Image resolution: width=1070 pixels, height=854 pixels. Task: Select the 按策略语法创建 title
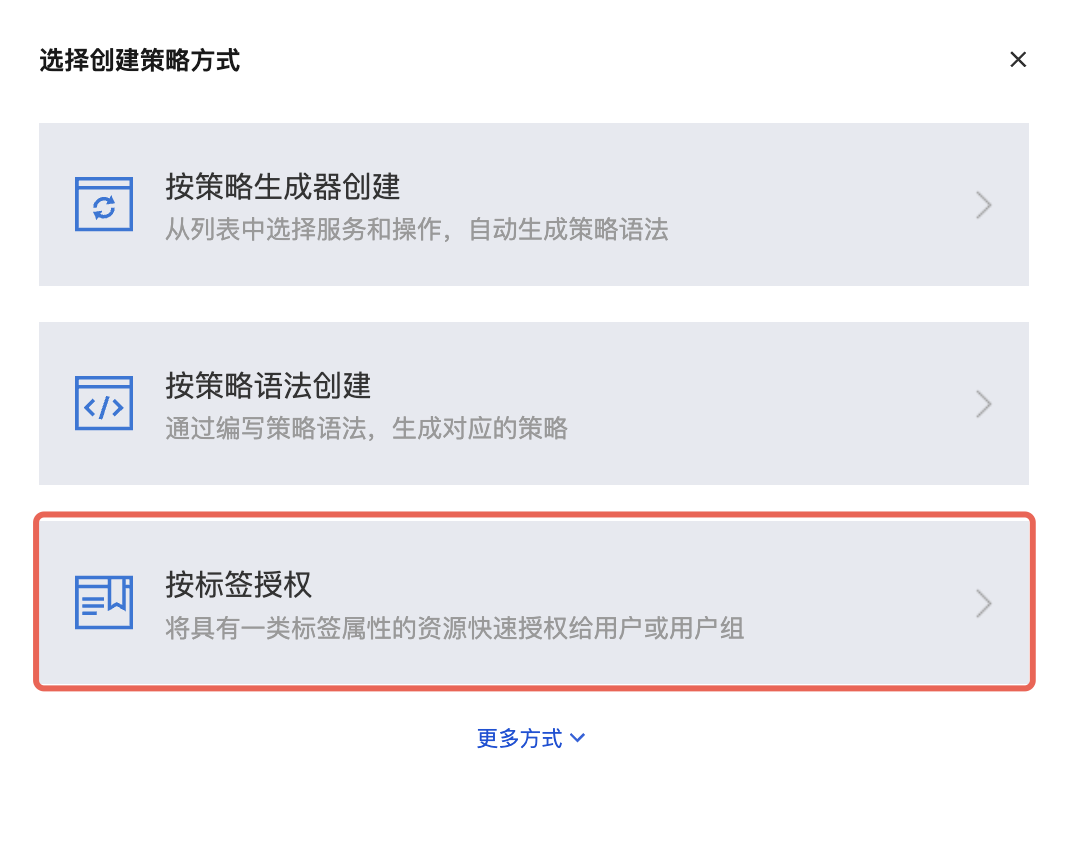point(268,386)
